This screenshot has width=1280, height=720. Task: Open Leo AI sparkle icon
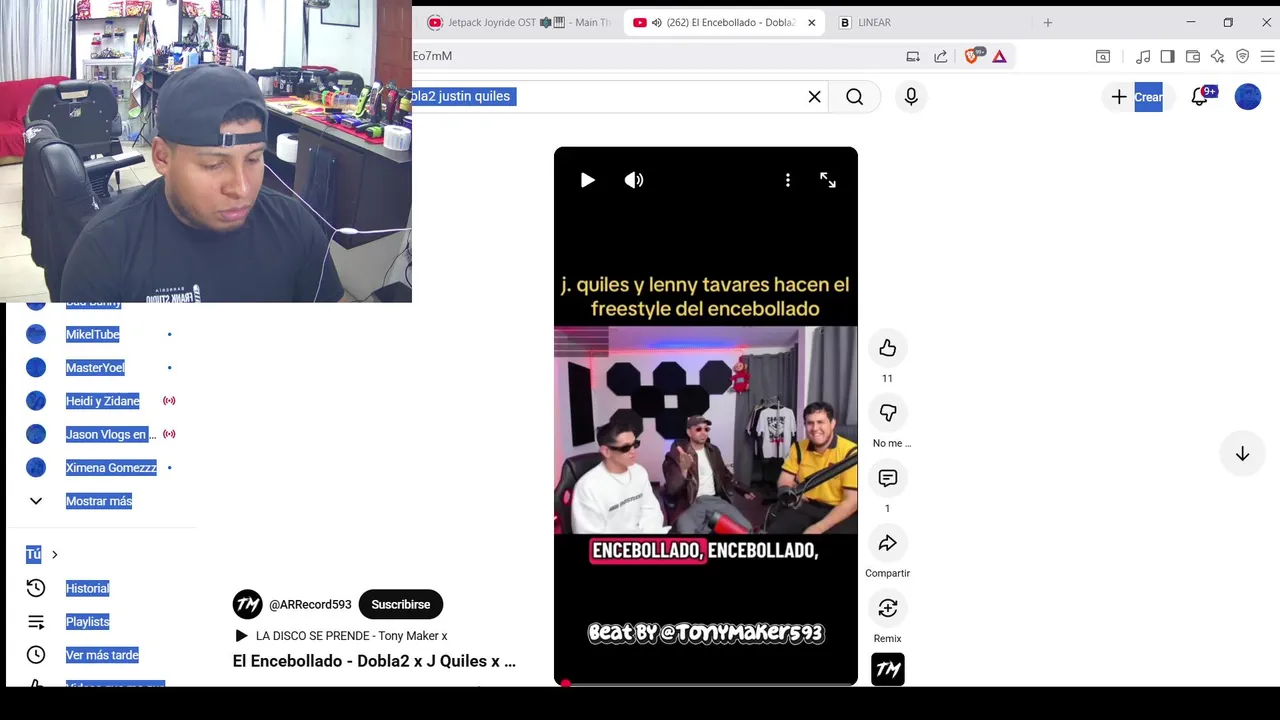click(x=1217, y=56)
